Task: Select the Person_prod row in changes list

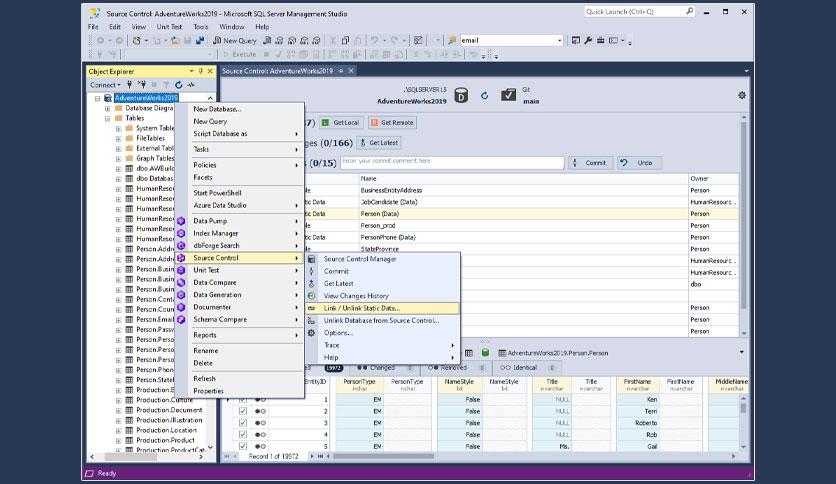Action: 521,225
